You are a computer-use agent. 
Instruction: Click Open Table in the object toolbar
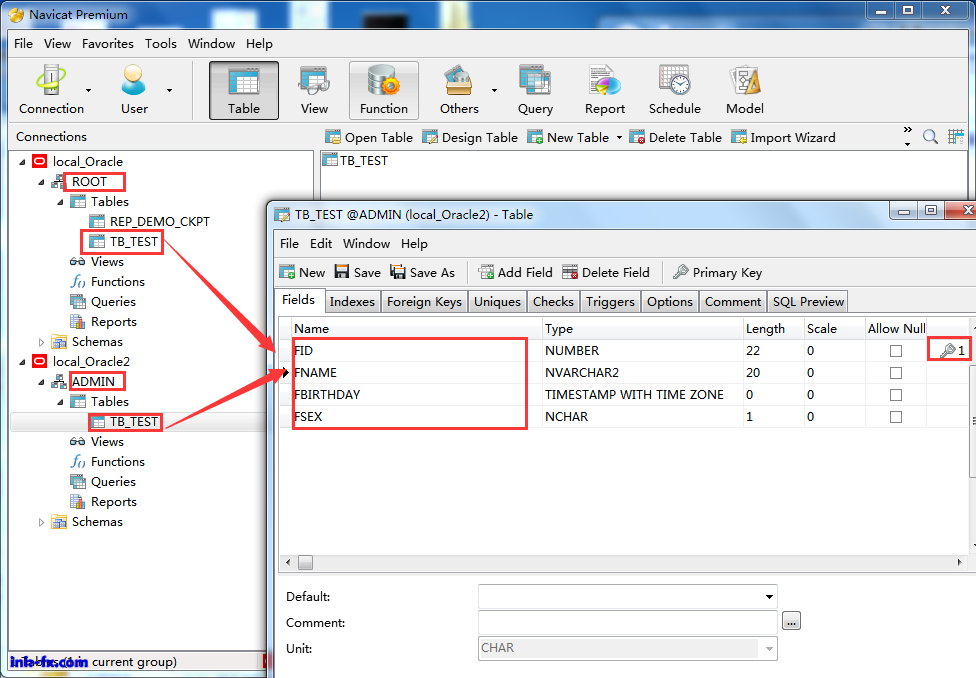pos(369,138)
